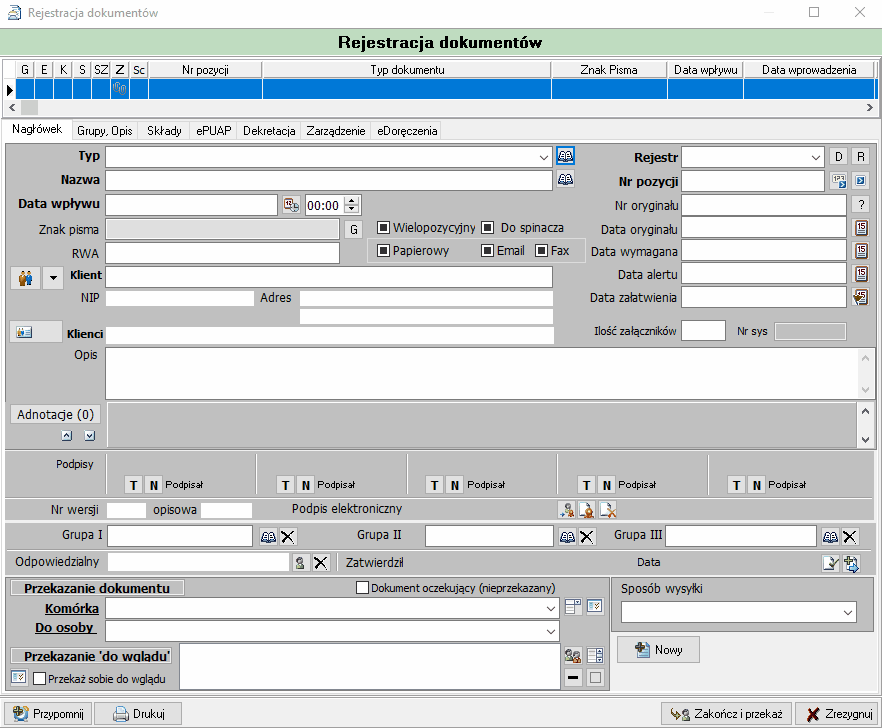The image size is (882, 728).
Task: Click the Nowy button
Action: 659,650
